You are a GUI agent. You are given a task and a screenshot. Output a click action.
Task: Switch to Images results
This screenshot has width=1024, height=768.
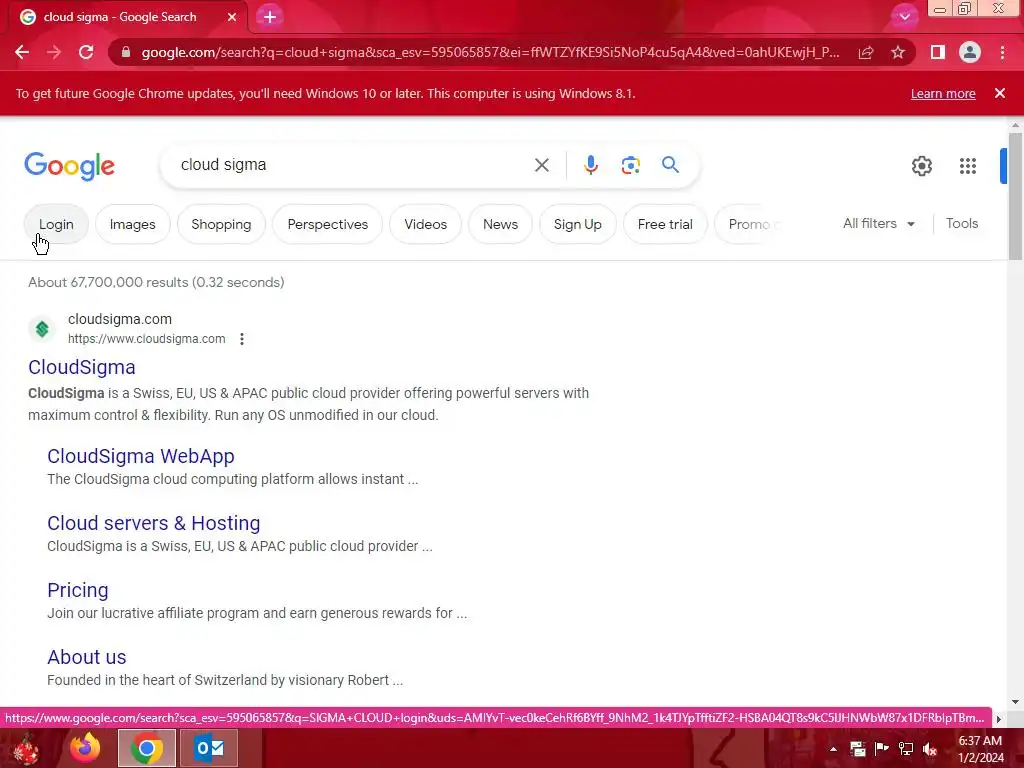click(133, 224)
